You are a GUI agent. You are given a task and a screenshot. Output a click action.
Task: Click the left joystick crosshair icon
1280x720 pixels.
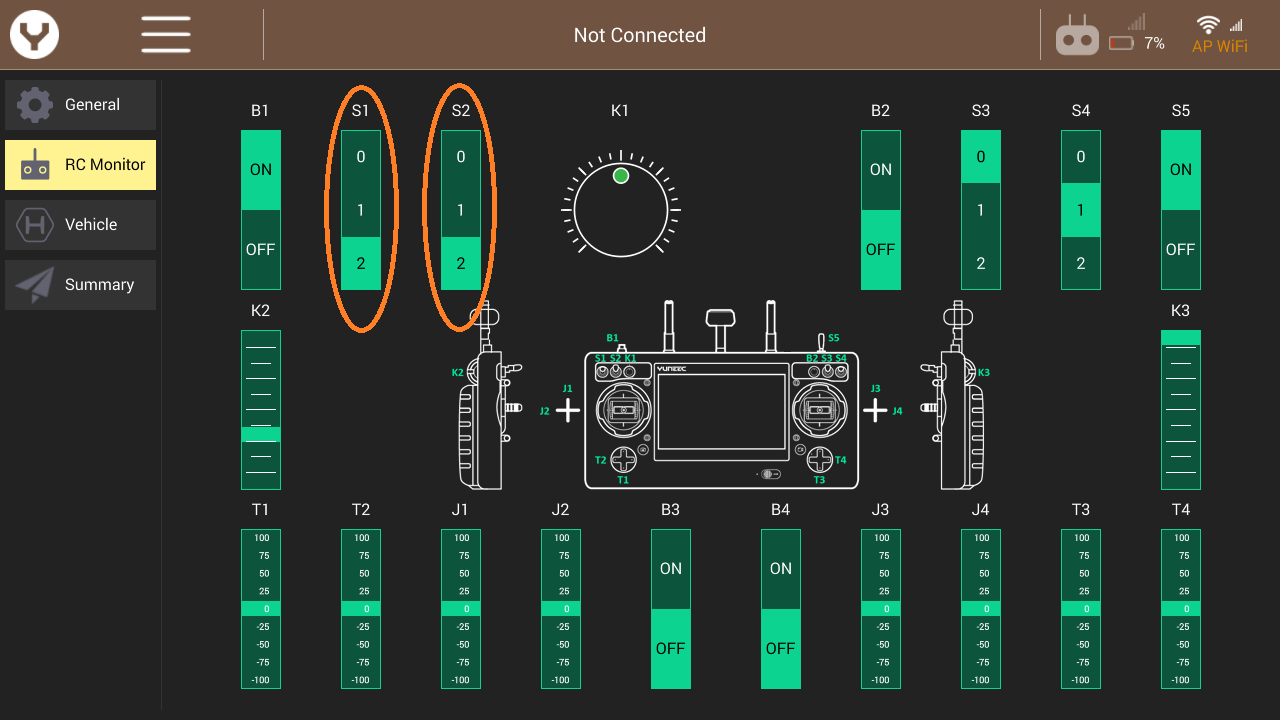pyautogui.click(x=568, y=410)
